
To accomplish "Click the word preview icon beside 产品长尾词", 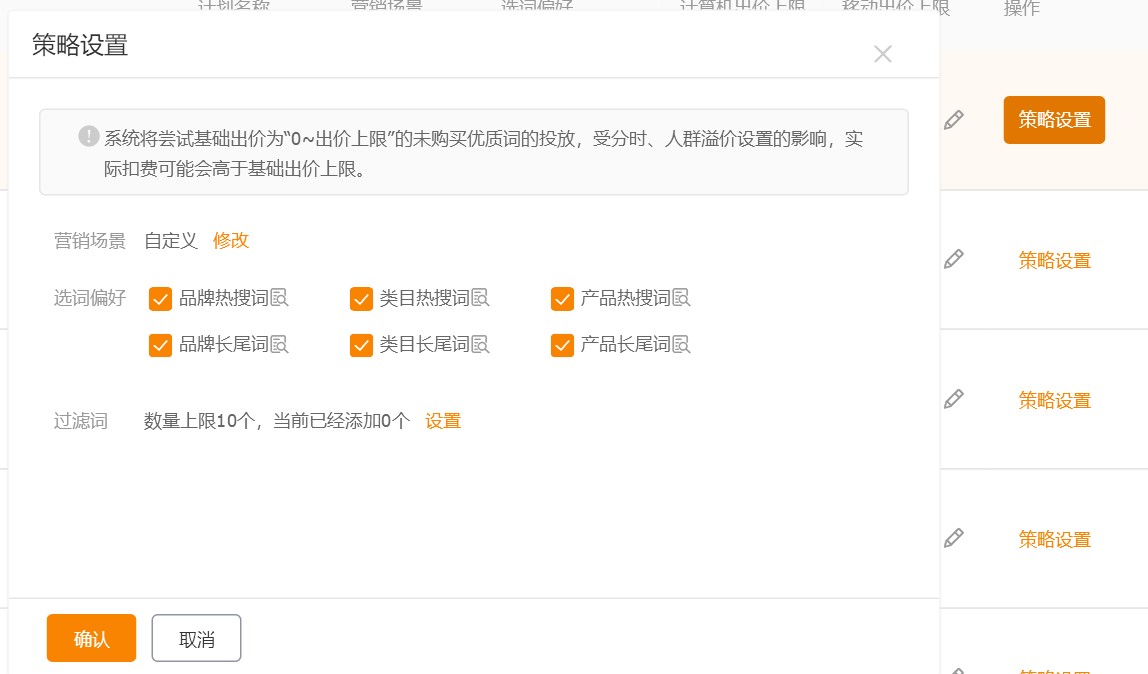I will [x=682, y=344].
